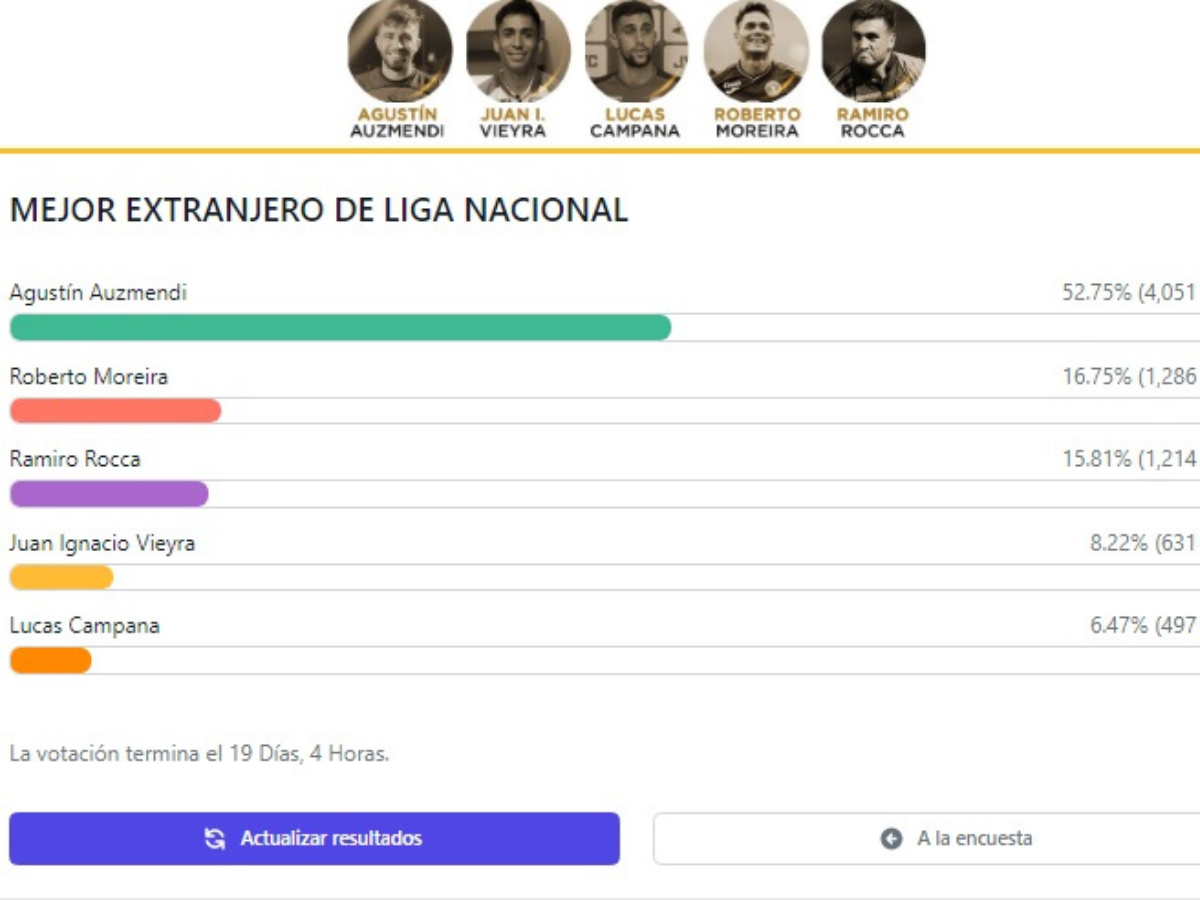Open Lucas Campana's portrait photo
The width and height of the screenshot is (1200, 900).
[x=636, y=50]
